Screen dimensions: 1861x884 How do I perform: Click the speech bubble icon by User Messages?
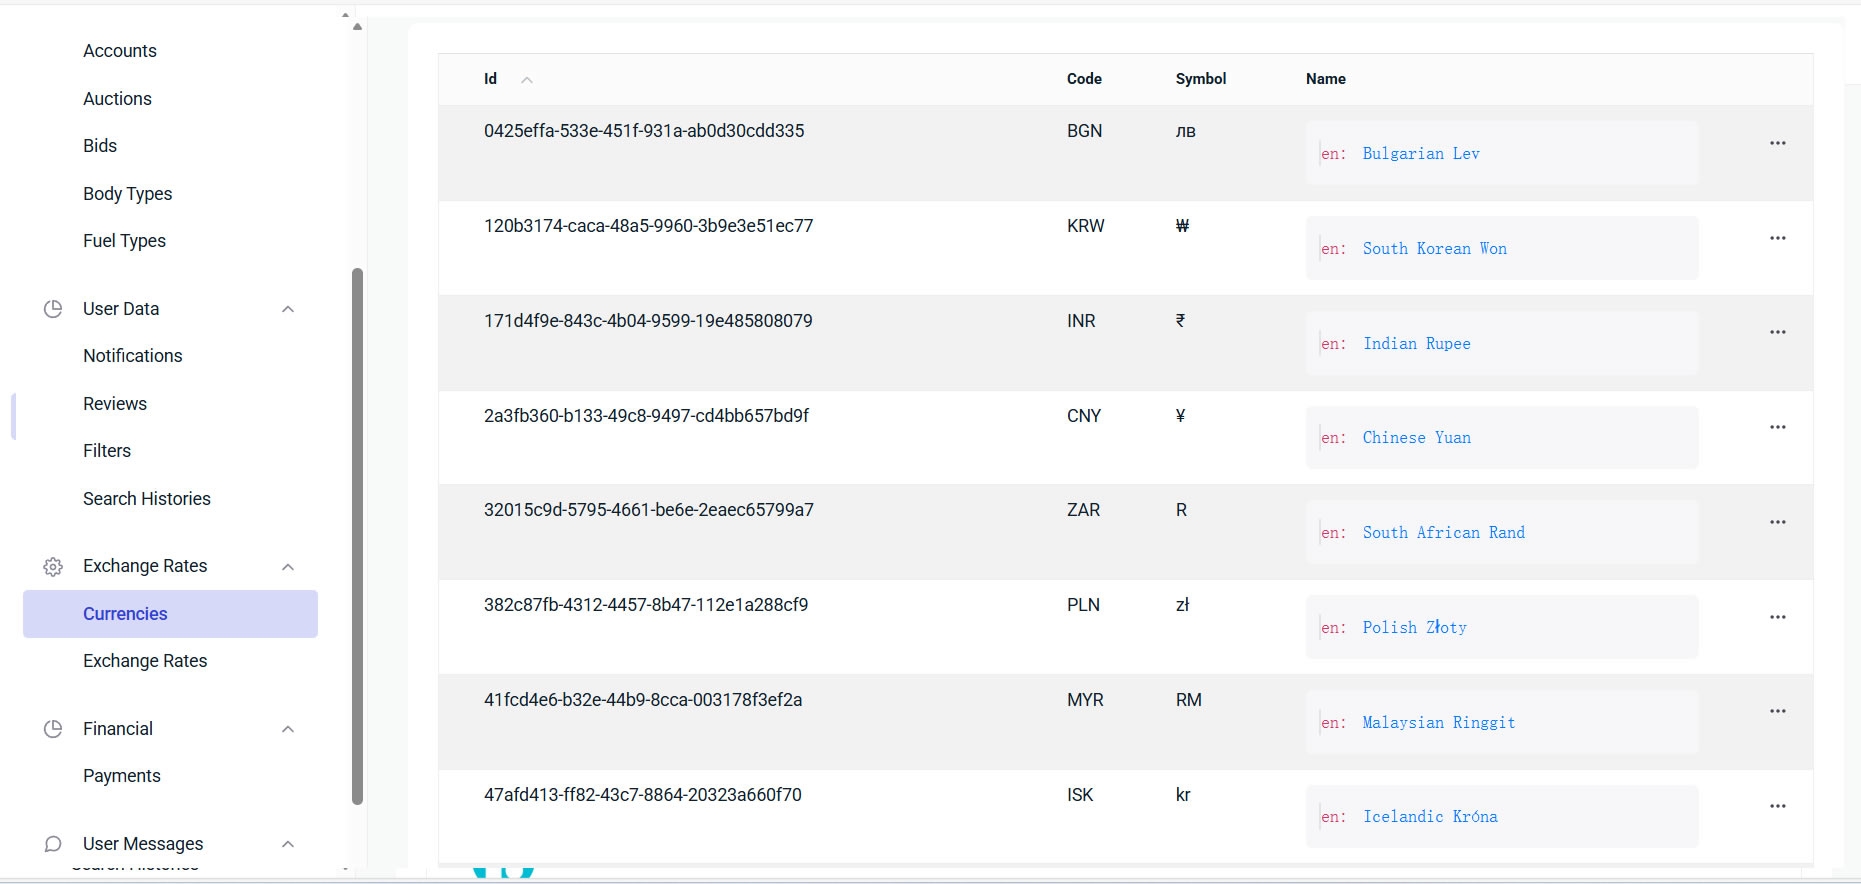pyautogui.click(x=53, y=844)
